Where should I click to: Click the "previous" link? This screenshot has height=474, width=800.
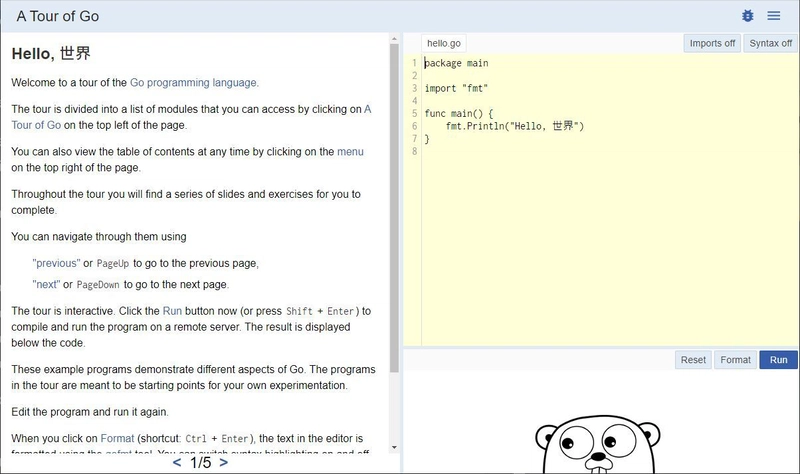pos(56,263)
